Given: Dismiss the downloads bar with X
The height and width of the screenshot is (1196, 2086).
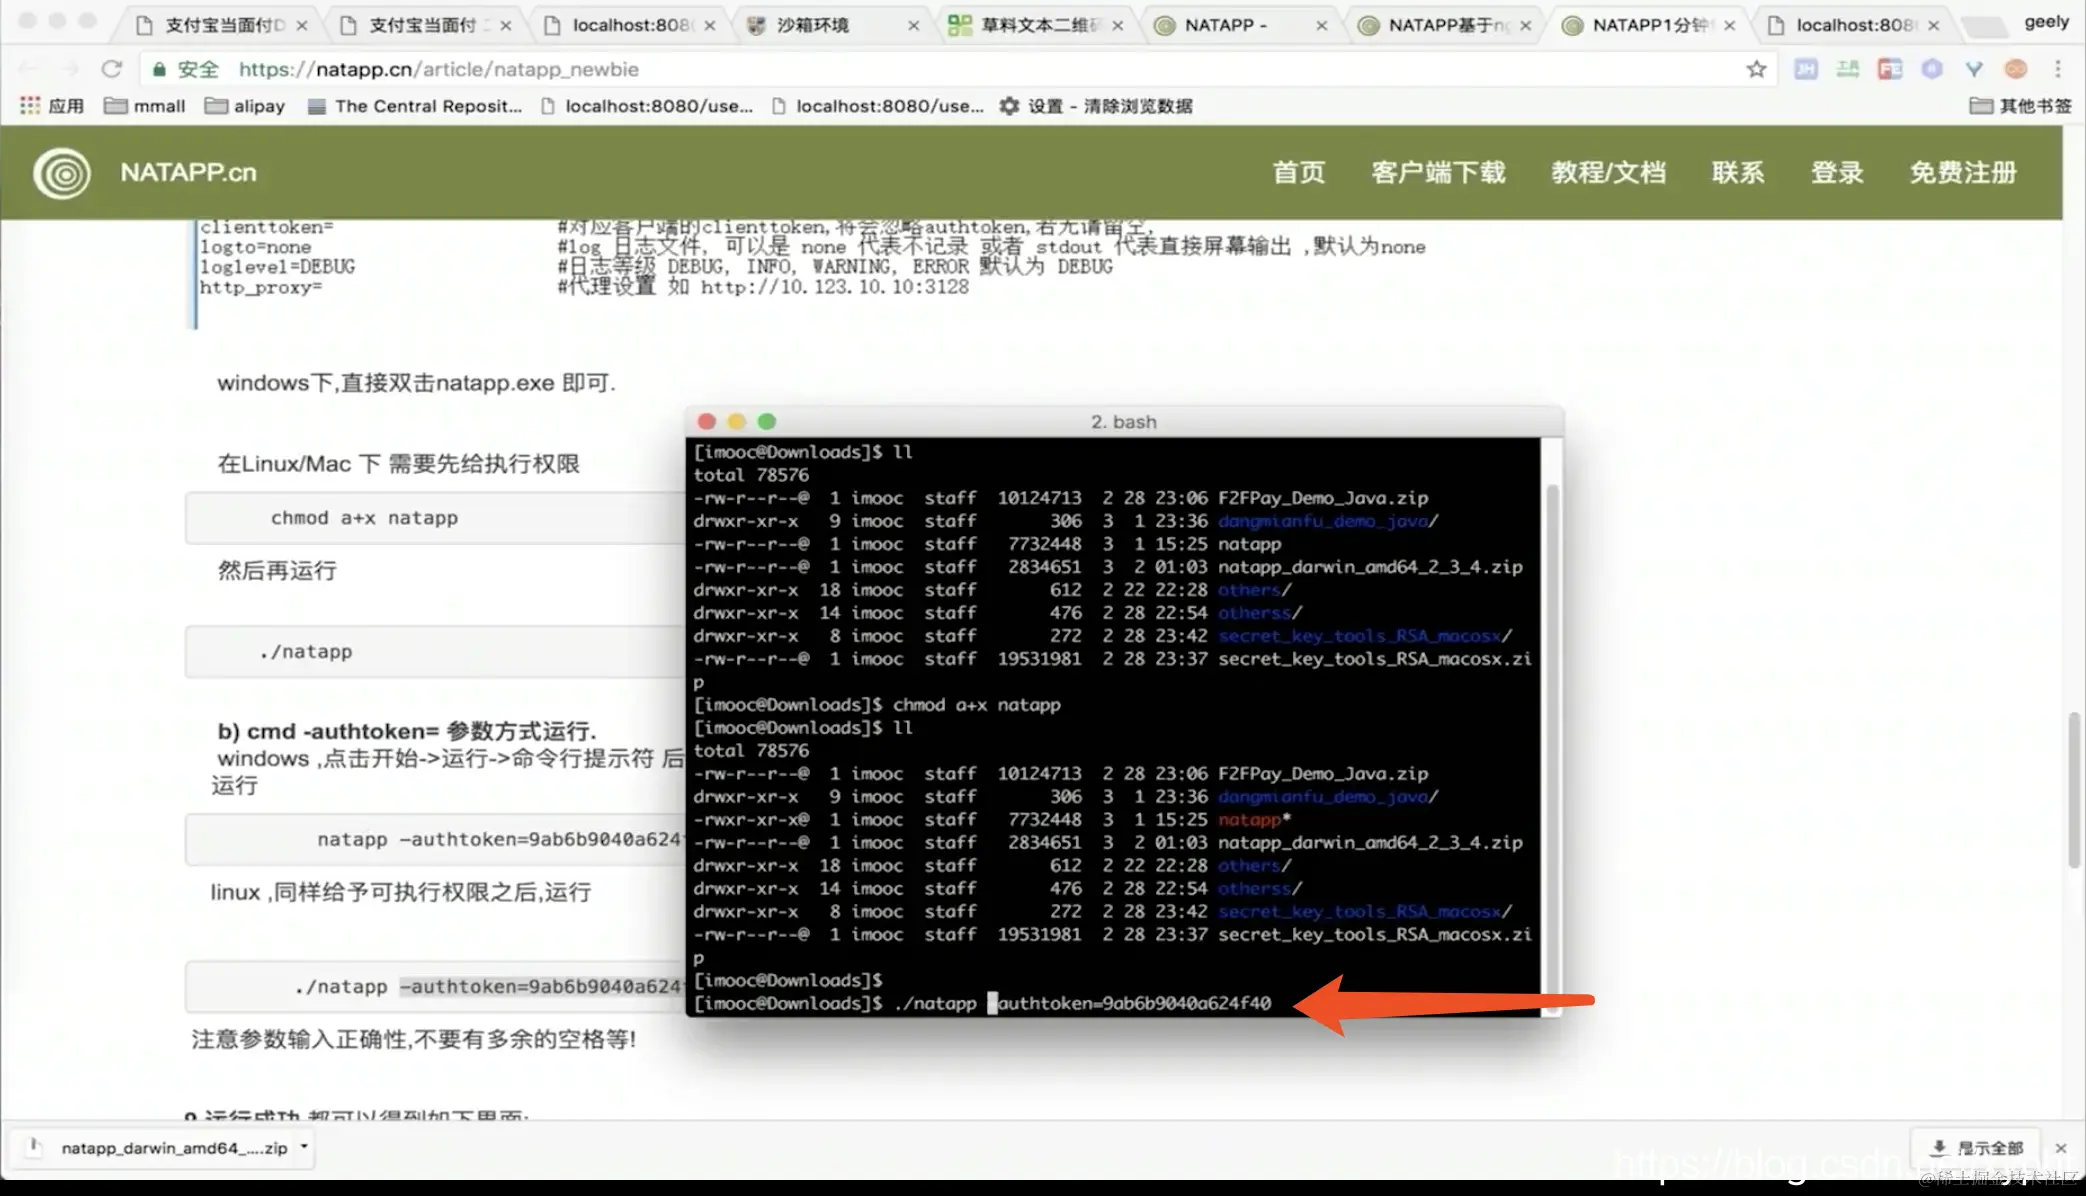Looking at the screenshot, I should tap(2060, 1148).
